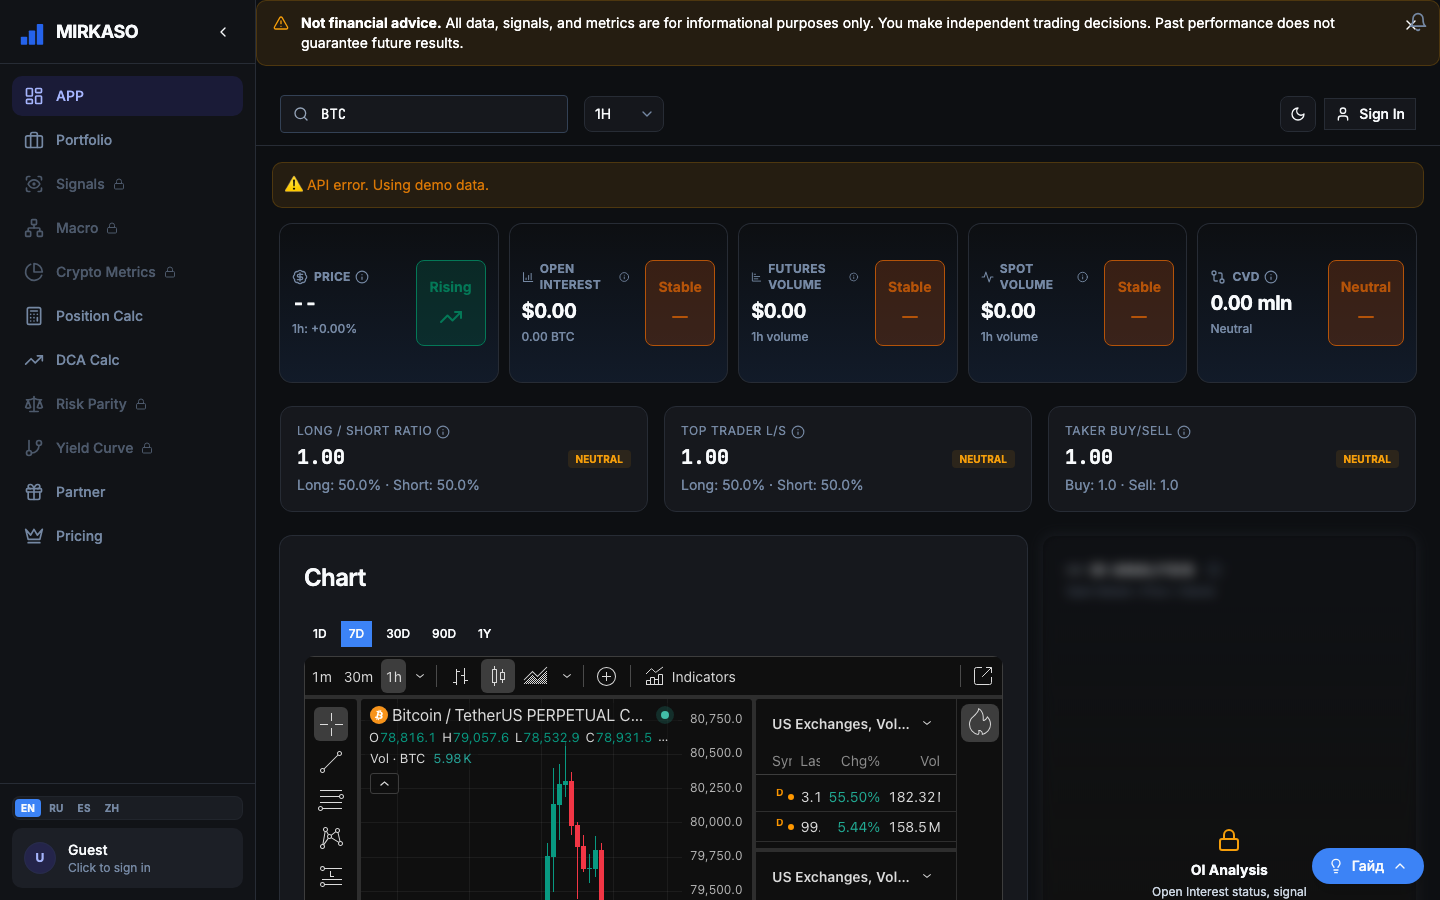Switch the language to ES
Screen dimensions: 1440x900
tap(84, 808)
